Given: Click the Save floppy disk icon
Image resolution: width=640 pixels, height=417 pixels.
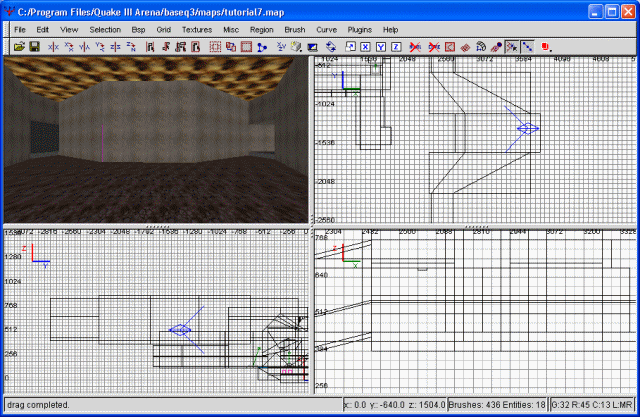Looking at the screenshot, I should point(35,47).
